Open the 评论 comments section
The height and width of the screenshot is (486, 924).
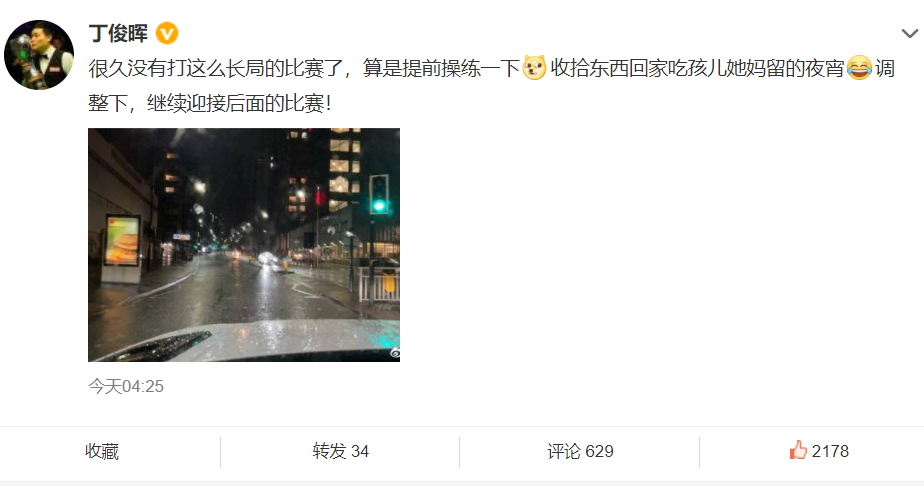[580, 451]
